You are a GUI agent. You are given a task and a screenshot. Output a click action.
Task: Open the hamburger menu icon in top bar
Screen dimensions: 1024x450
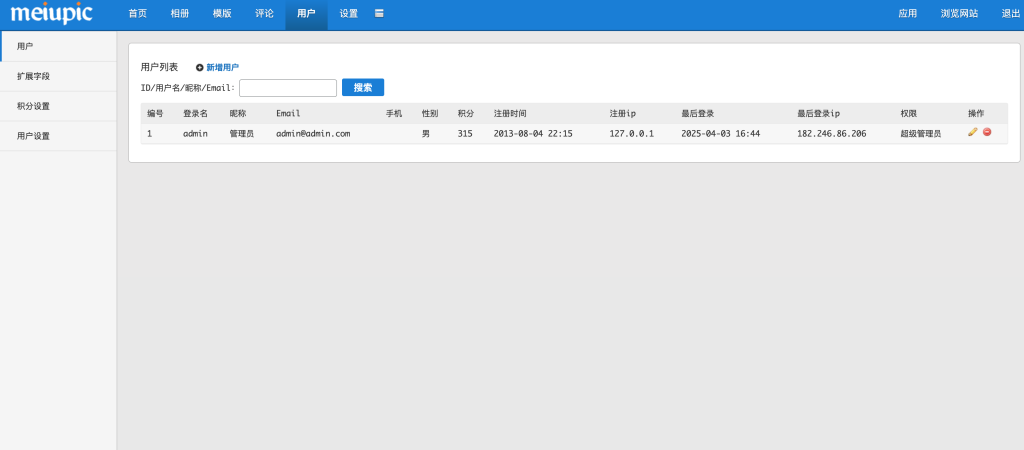379,13
